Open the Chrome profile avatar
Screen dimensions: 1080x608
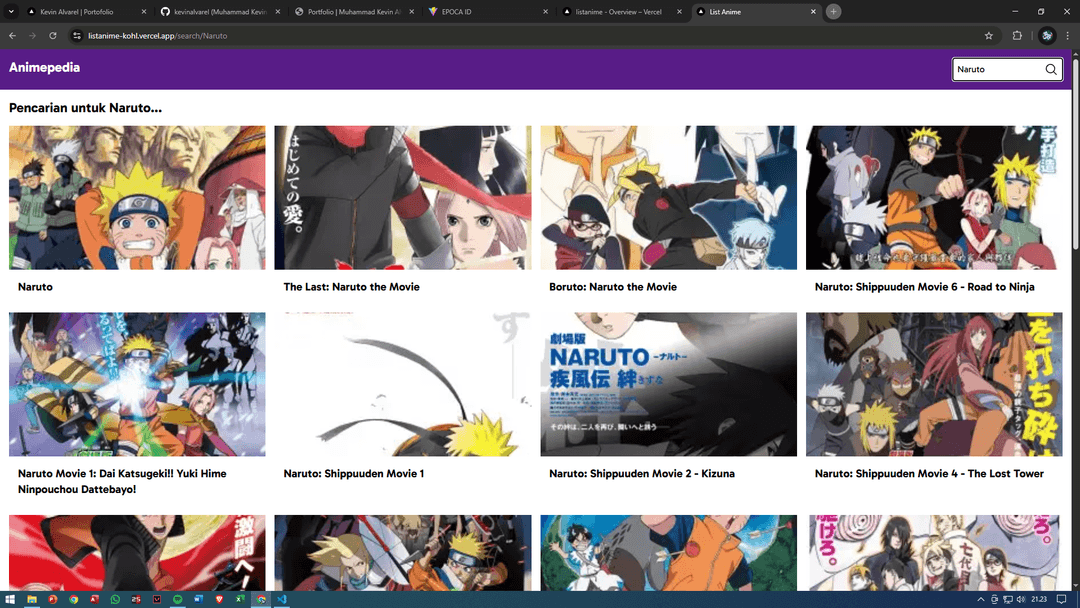[x=1046, y=35]
